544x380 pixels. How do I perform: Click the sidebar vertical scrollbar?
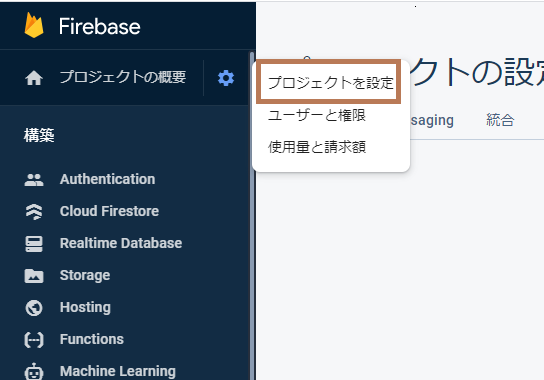point(252,215)
